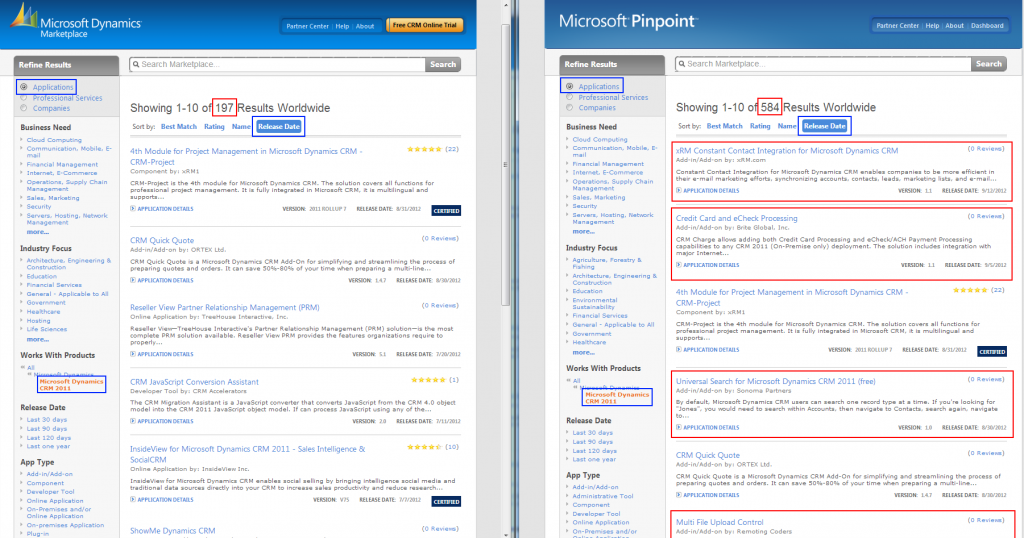The width and height of the screenshot is (1024, 538).
Task: Open Multi File Upload Control listing
Action: [720, 522]
